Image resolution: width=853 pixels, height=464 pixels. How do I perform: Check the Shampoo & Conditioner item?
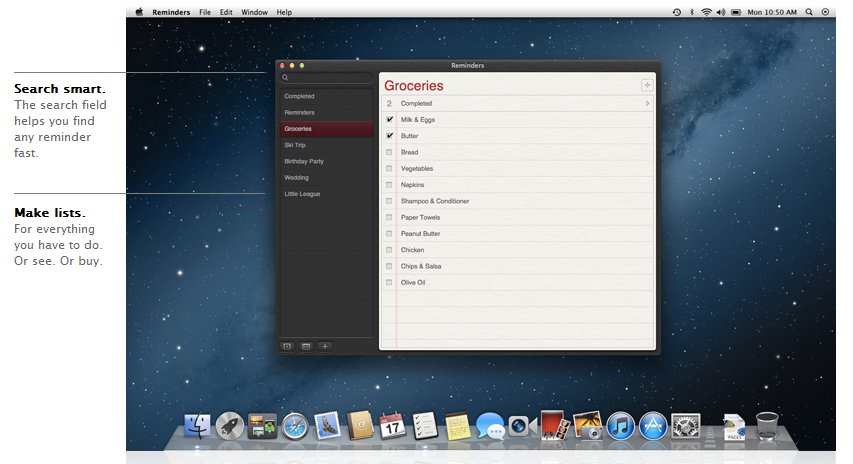(x=389, y=201)
